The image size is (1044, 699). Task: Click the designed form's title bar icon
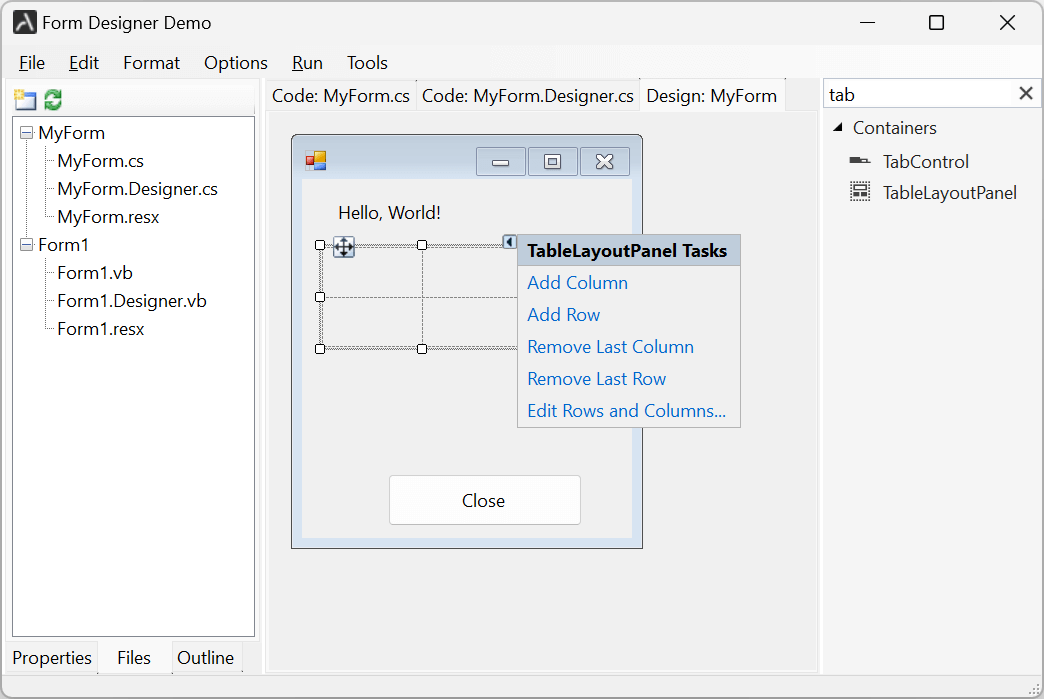[x=316, y=160]
